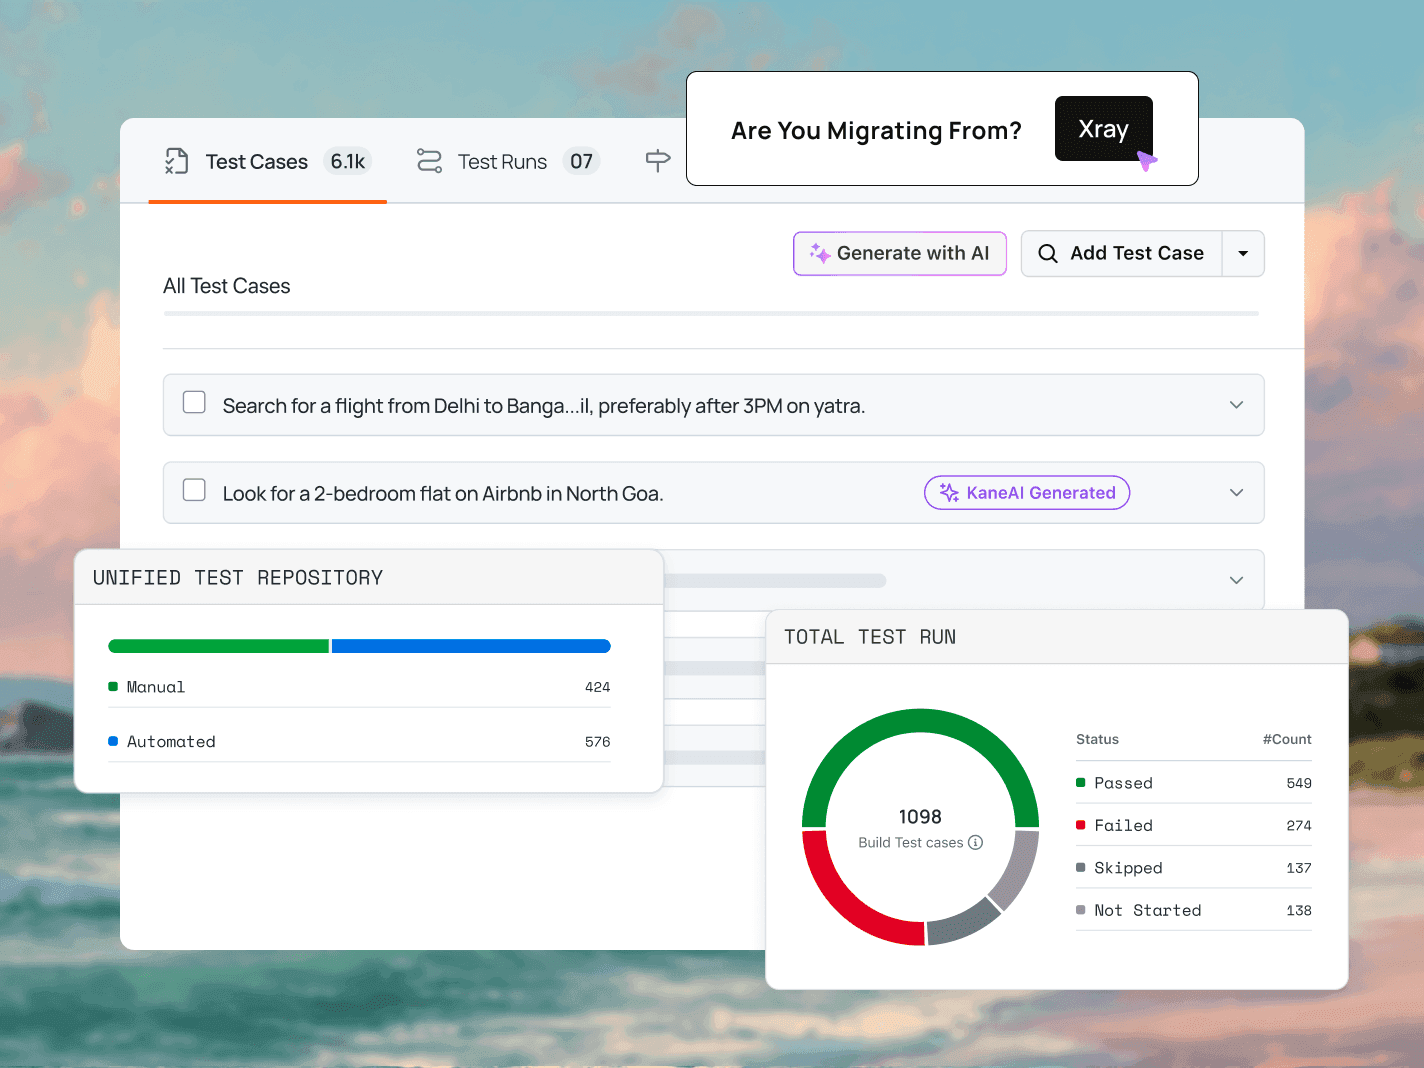Click the Not Started status row

[1193, 911]
